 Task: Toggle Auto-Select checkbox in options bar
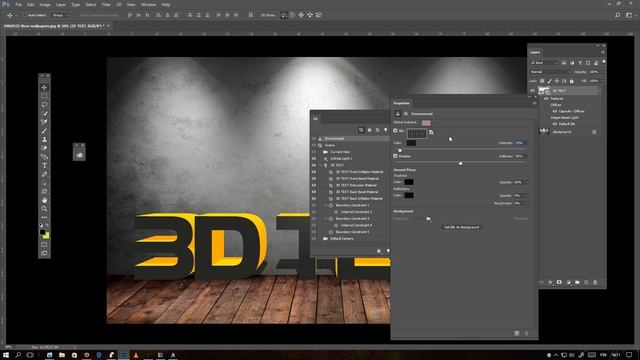click(24, 15)
